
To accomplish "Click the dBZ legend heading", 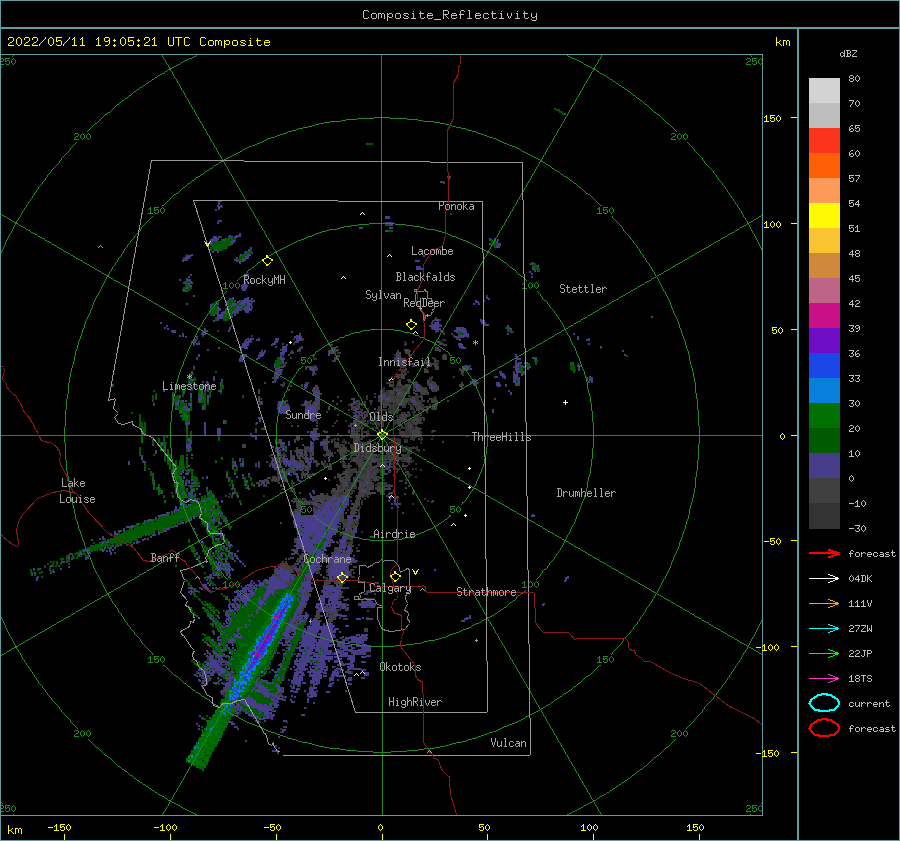I will (848, 54).
